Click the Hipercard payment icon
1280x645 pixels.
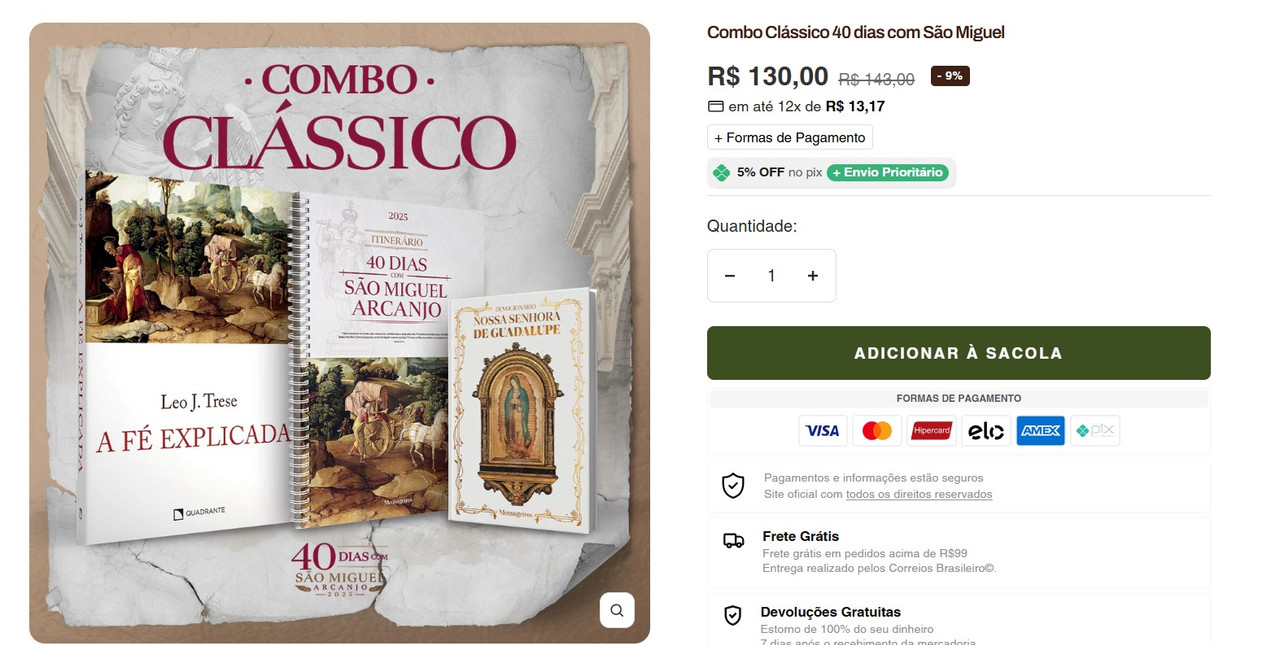coord(932,431)
